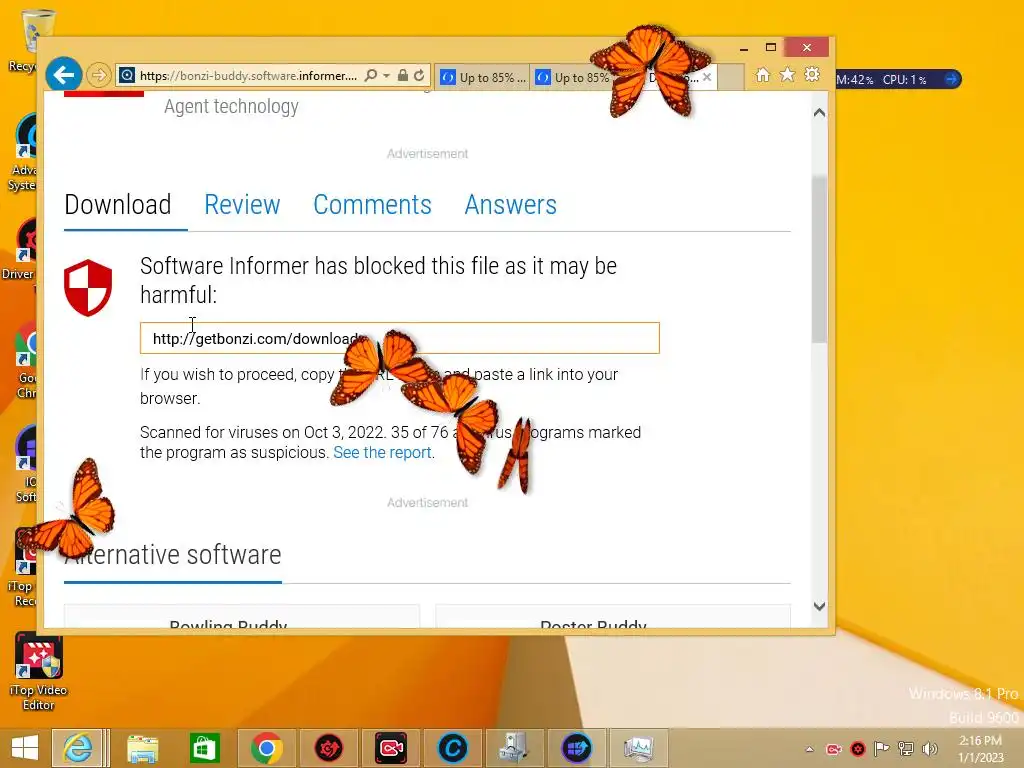Open the iTop Screen Recorder taskbar icon

point(391,748)
